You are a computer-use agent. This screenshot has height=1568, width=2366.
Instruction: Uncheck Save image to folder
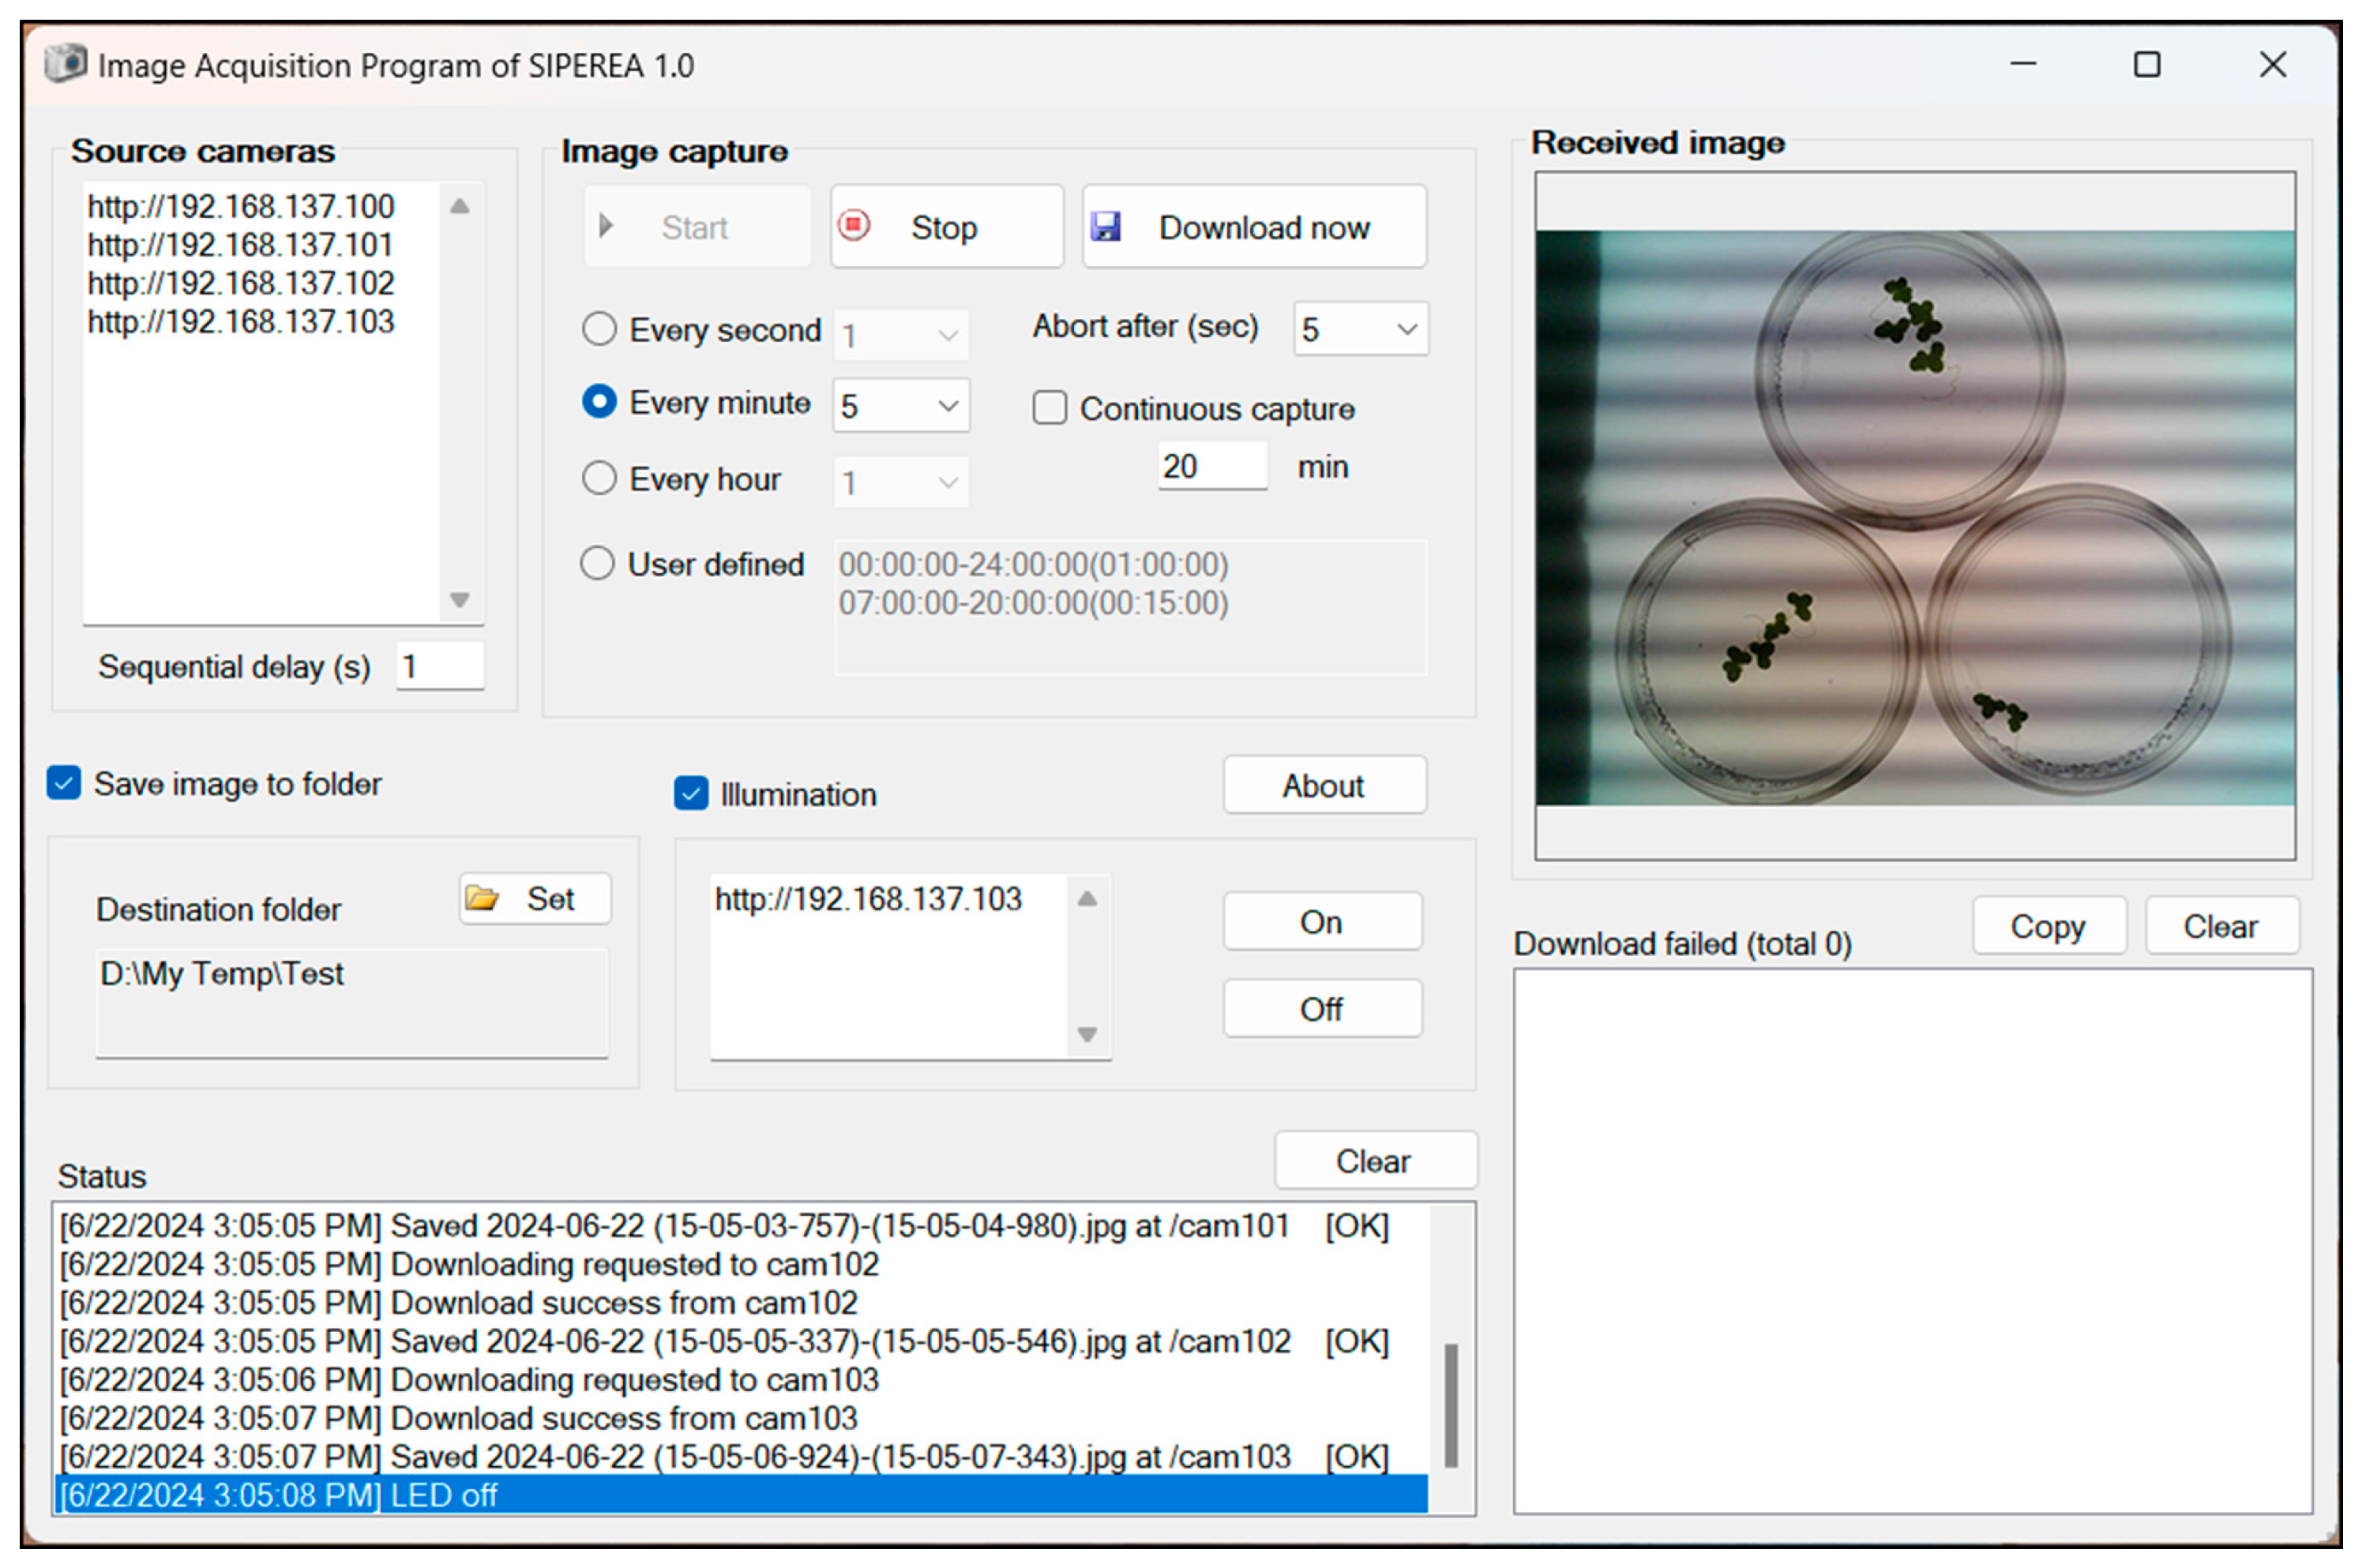point(64,783)
